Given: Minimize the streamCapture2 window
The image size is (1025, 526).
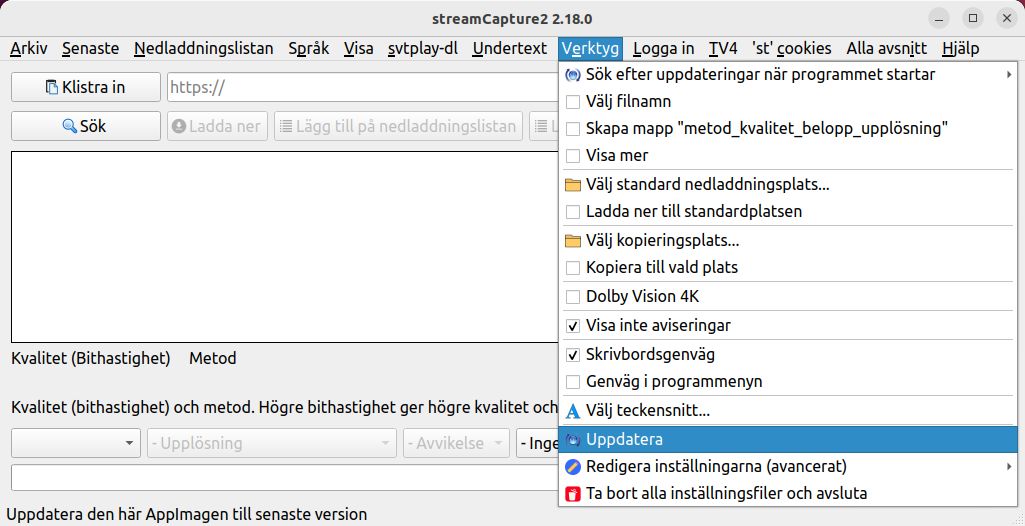Looking at the screenshot, I should click(939, 18).
